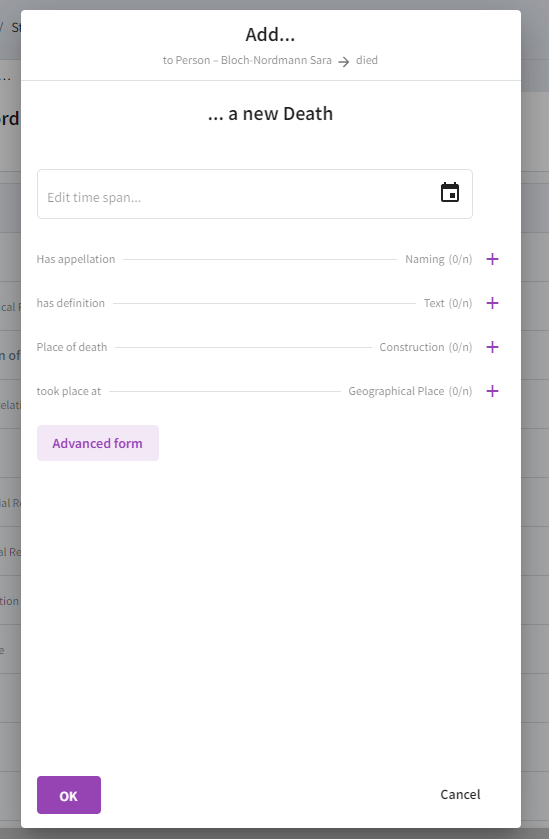Select the 'has definition' label
This screenshot has height=839, width=549.
pyautogui.click(x=71, y=303)
